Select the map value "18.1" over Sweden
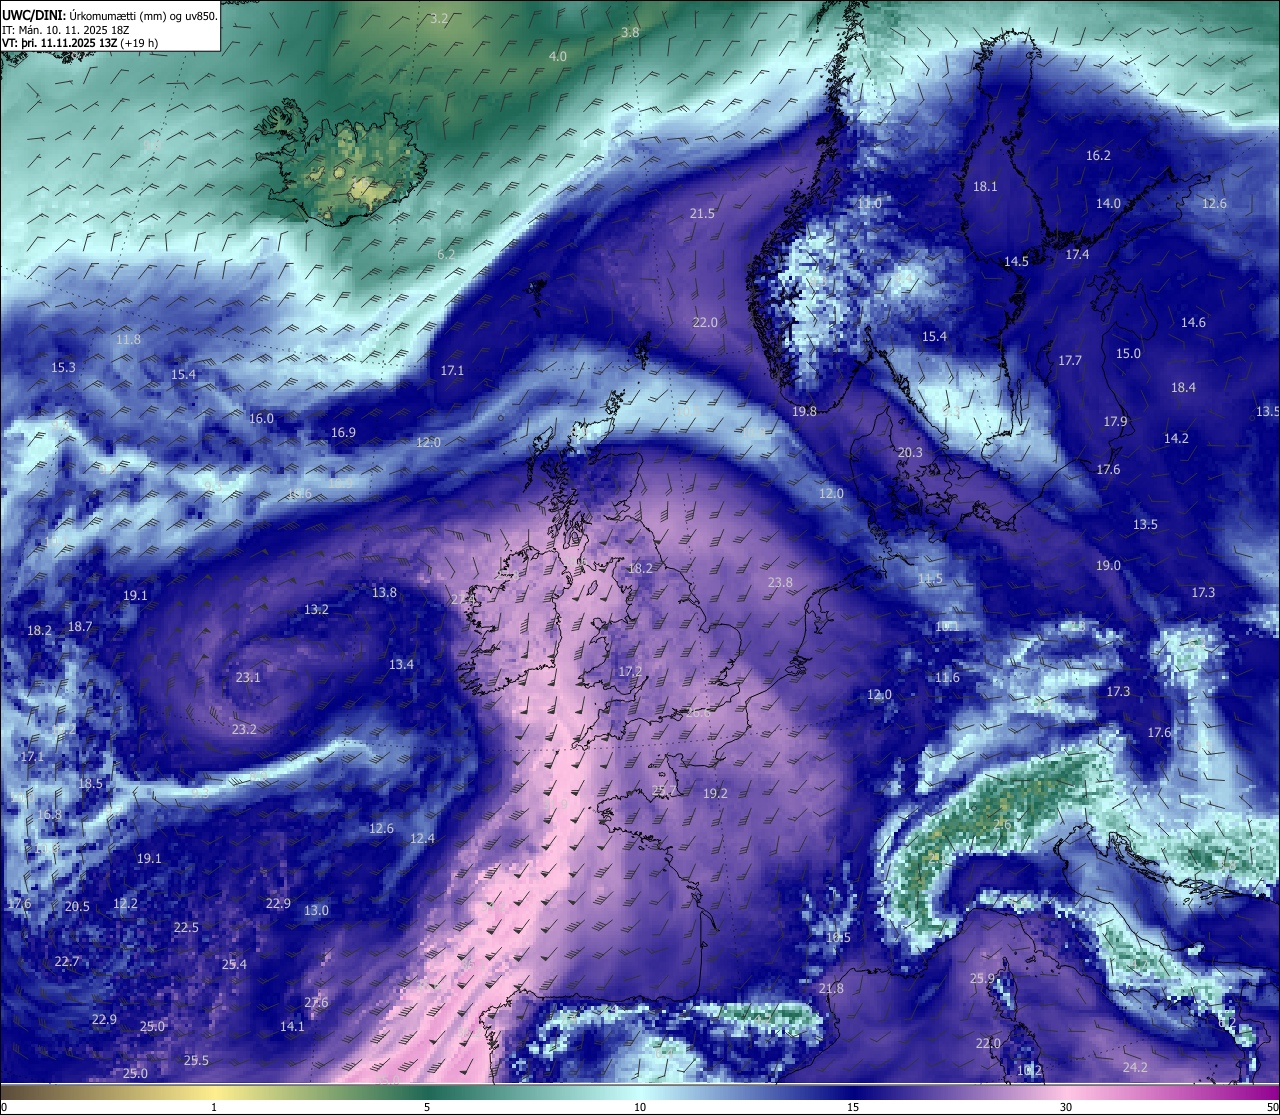The height and width of the screenshot is (1115, 1280). coord(985,187)
